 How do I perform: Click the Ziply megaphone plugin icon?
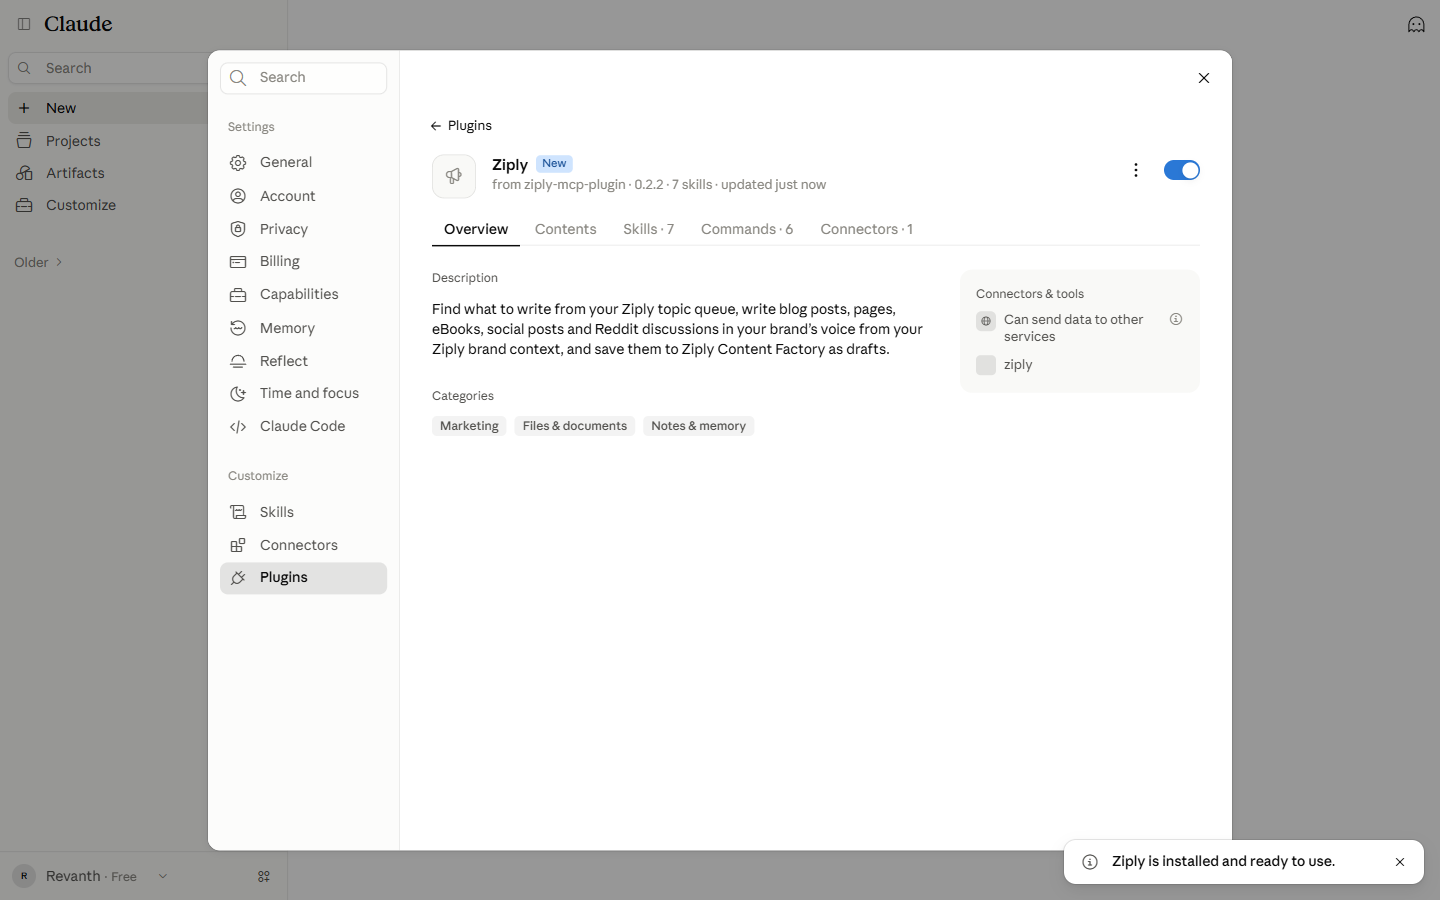click(x=454, y=176)
